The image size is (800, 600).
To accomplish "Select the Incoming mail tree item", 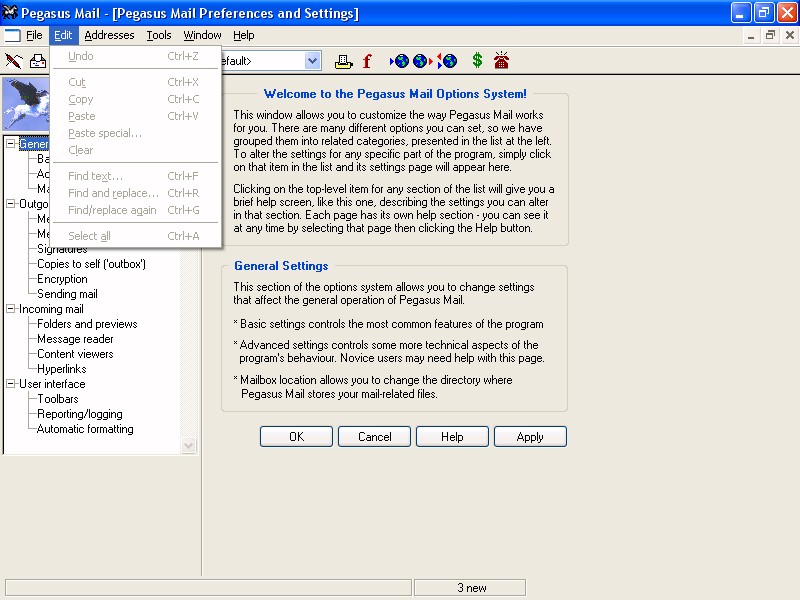I will (x=51, y=309).
